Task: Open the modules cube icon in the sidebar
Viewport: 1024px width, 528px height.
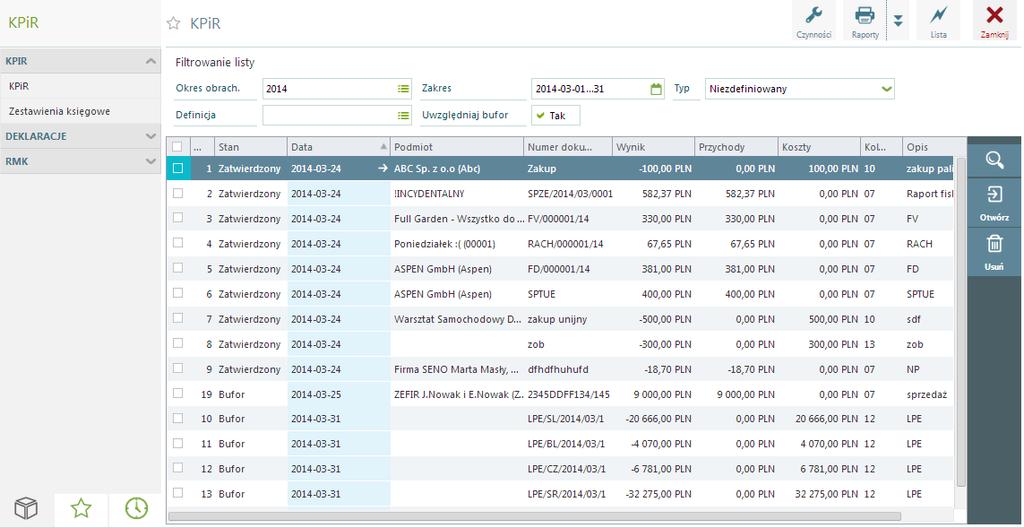Action: tap(26, 508)
